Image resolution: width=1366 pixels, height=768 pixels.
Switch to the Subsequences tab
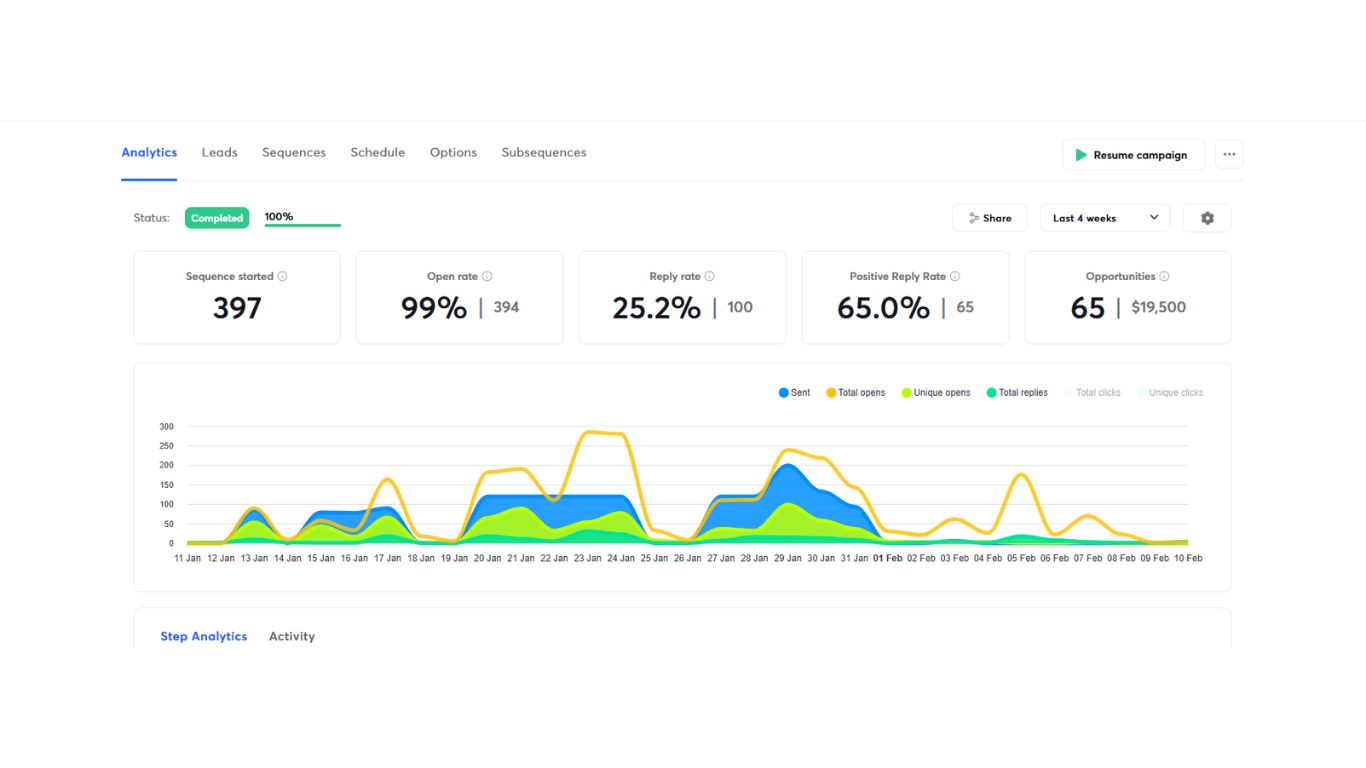coord(544,153)
